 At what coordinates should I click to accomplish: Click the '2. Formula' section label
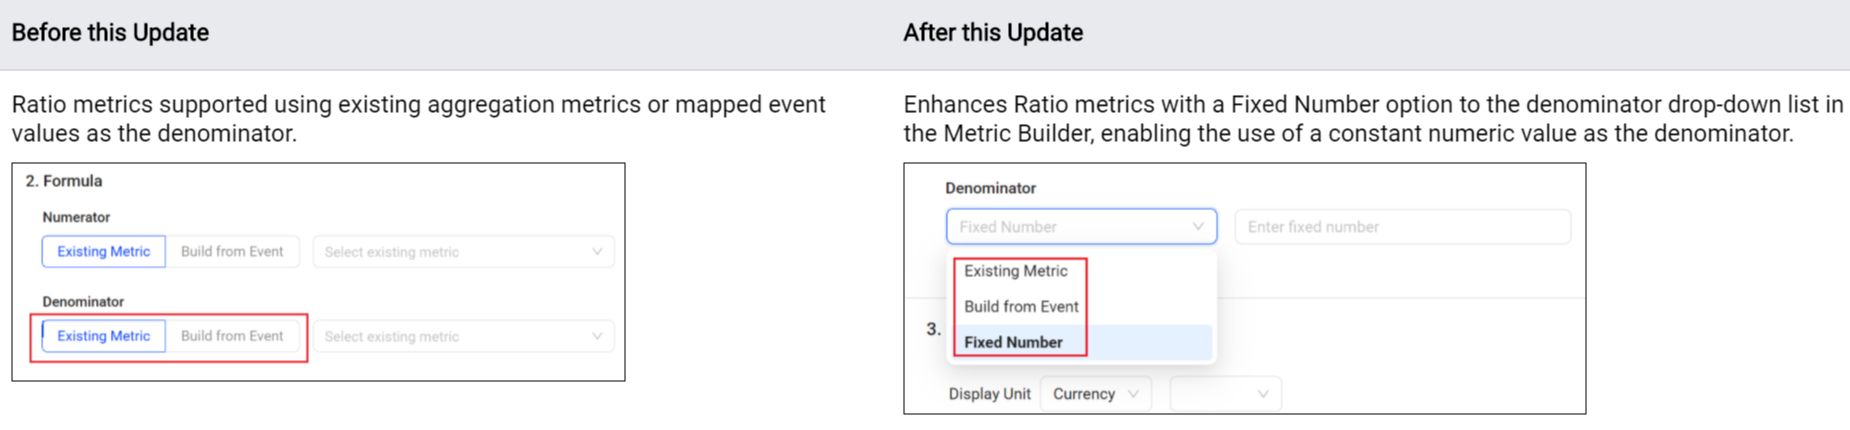click(64, 181)
